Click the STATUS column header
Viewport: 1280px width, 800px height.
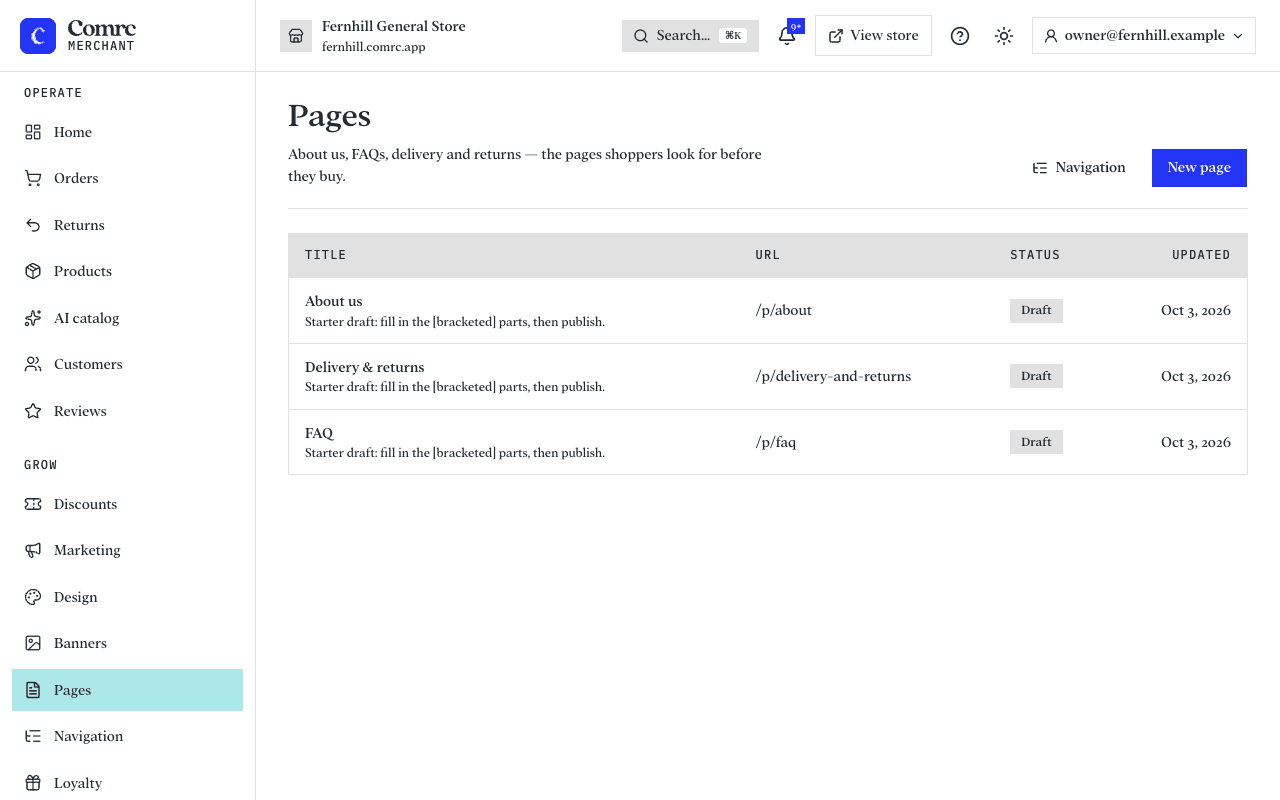[x=1035, y=255]
